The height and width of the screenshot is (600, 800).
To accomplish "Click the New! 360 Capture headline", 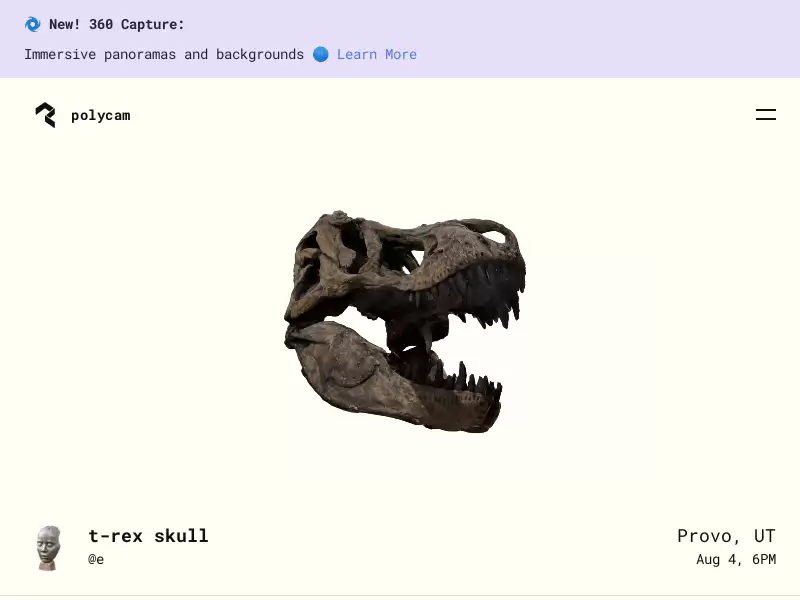I will click(x=116, y=24).
